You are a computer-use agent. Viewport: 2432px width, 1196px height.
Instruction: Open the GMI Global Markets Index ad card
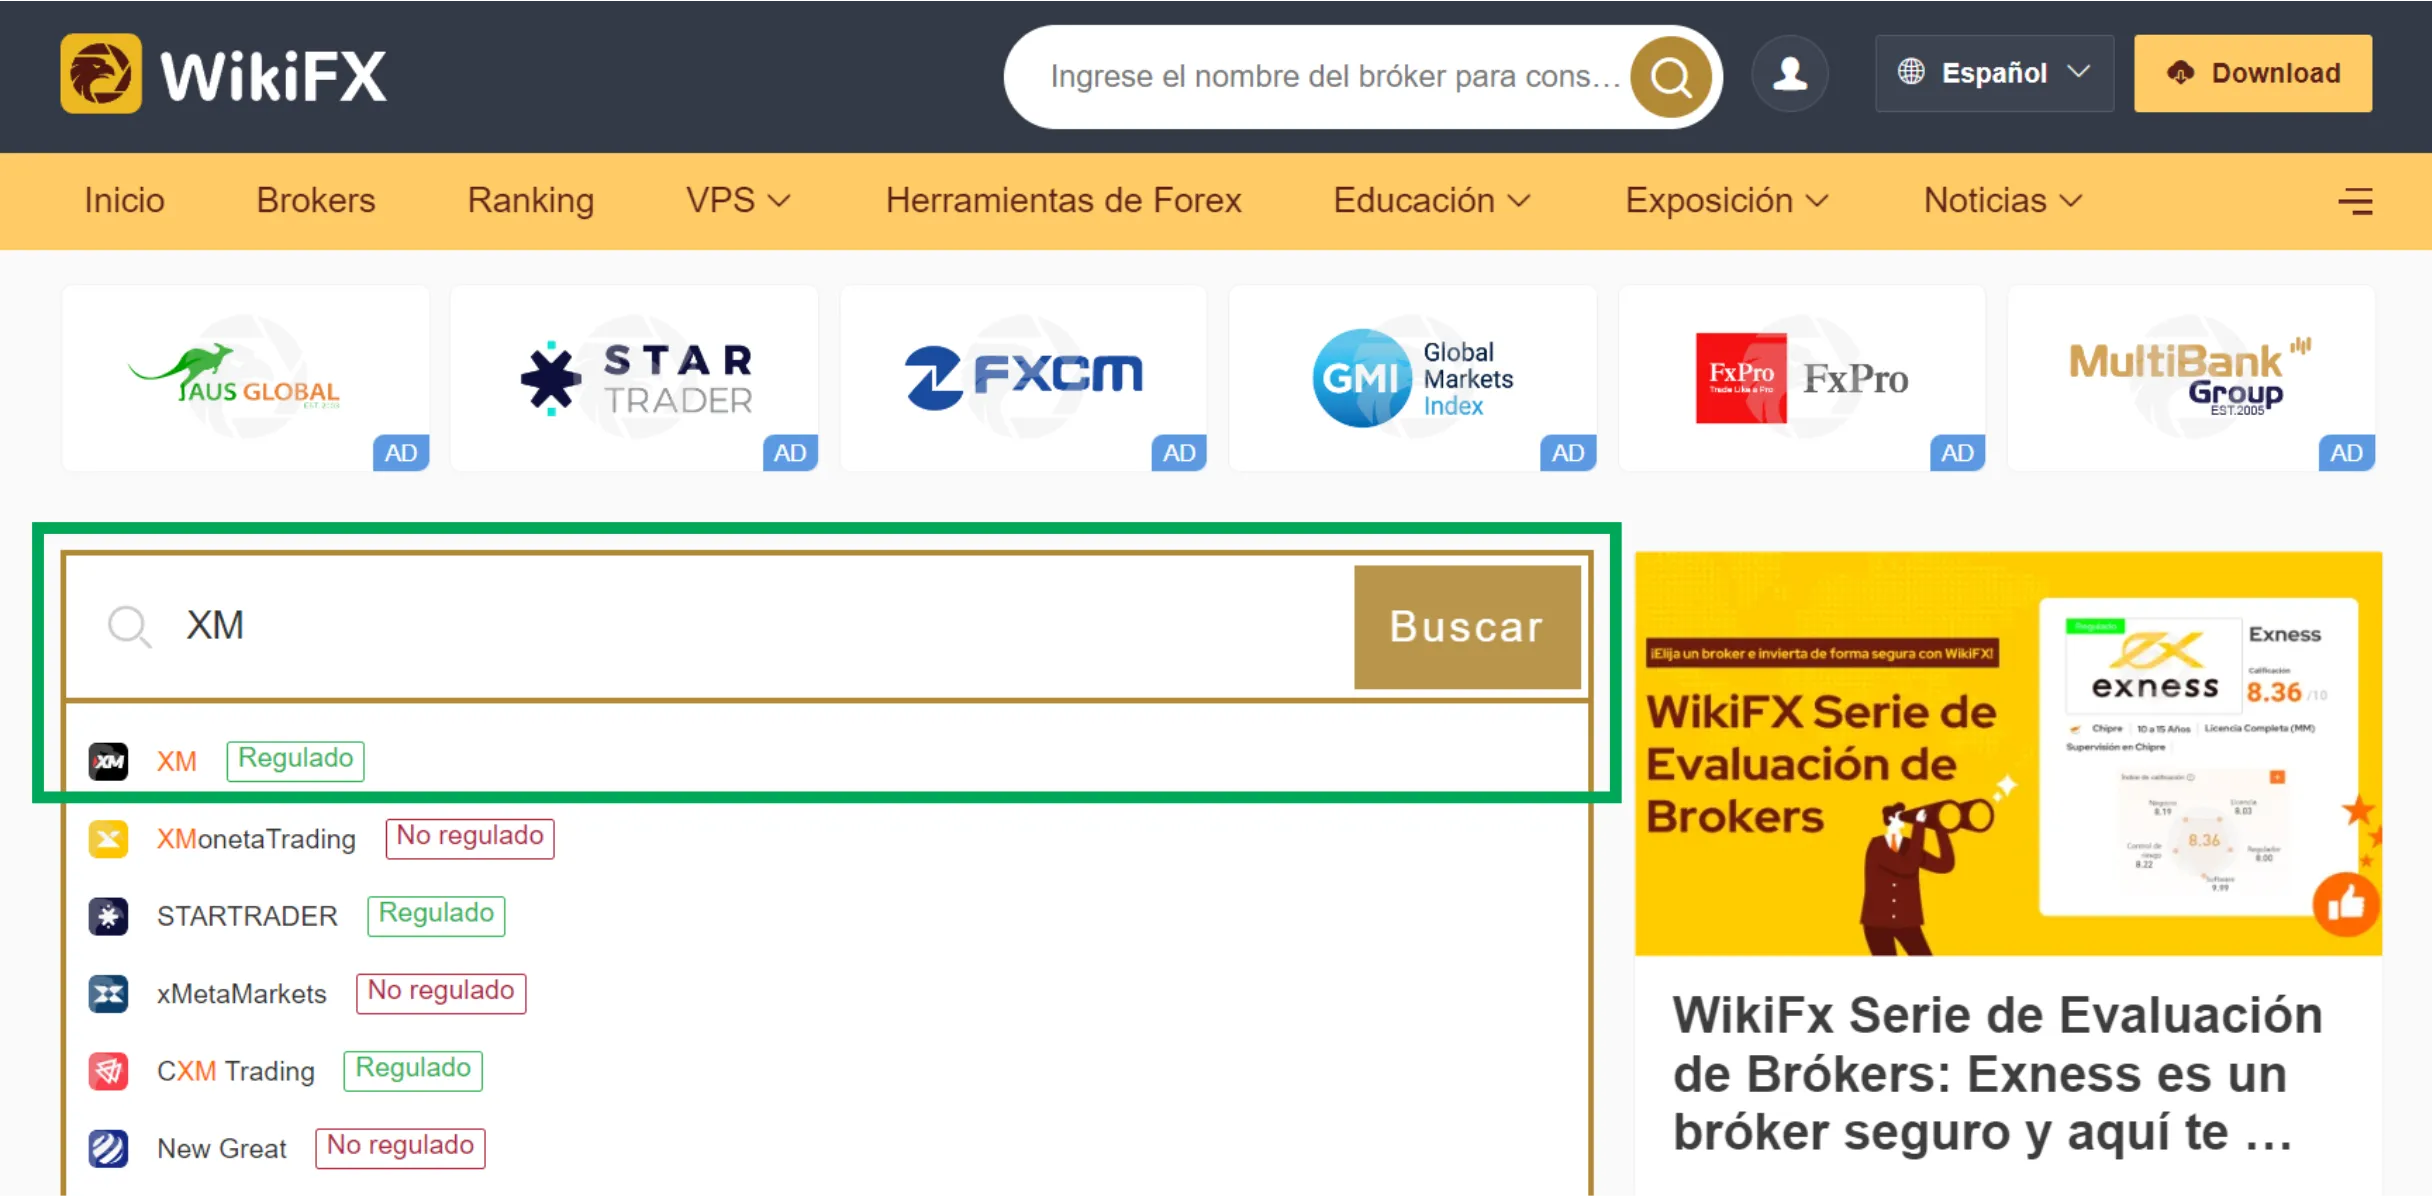pyautogui.click(x=1413, y=378)
